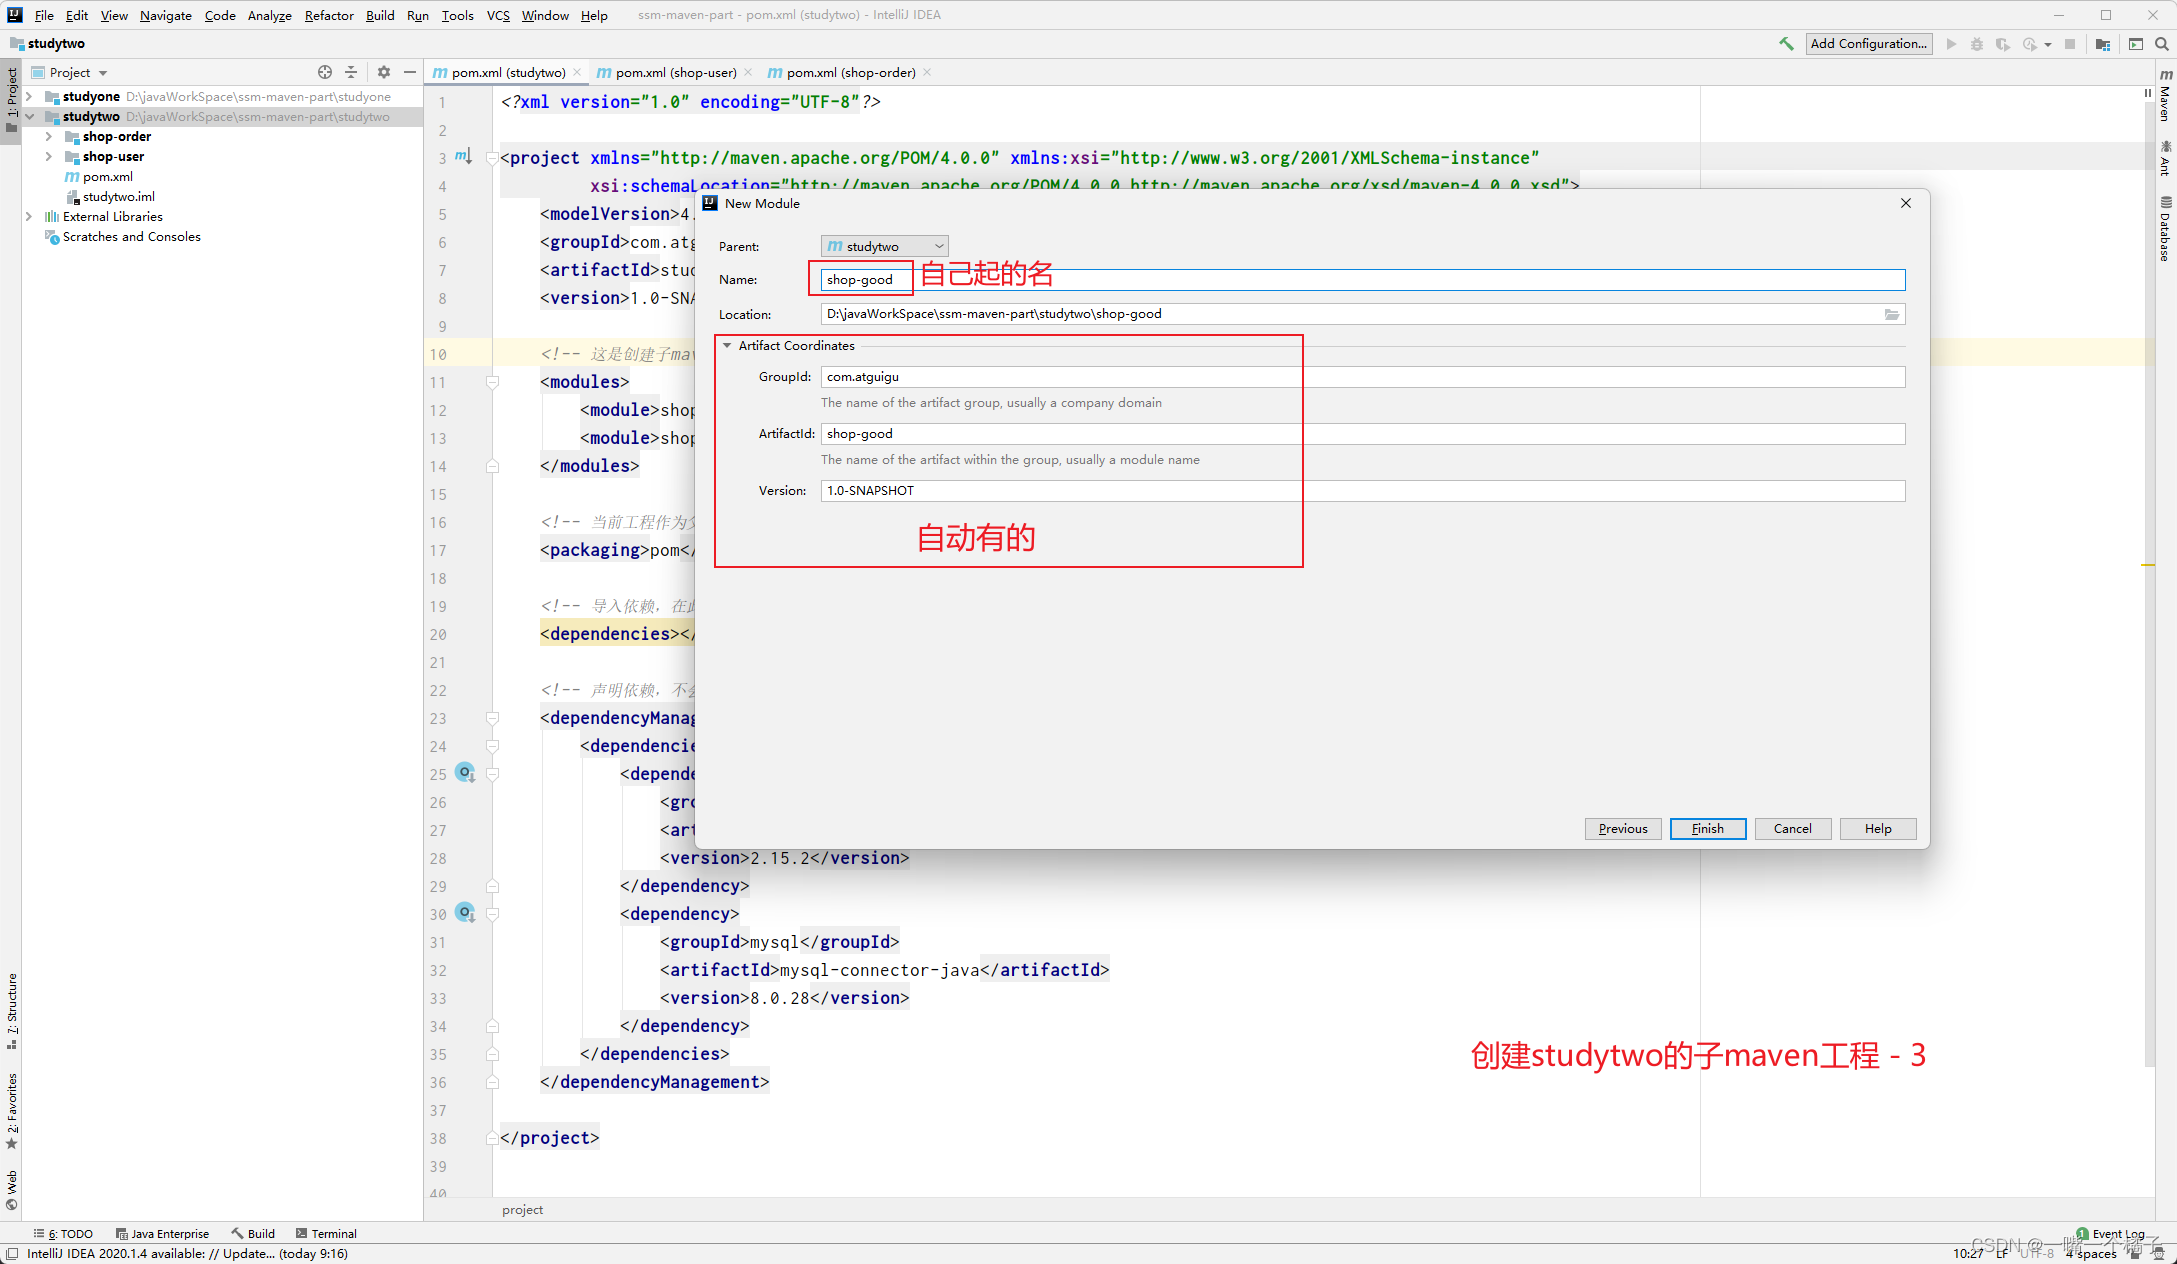Viewport: 2177px width, 1264px height.
Task: Click the Debug bug icon in toolbar
Action: [x=1977, y=44]
